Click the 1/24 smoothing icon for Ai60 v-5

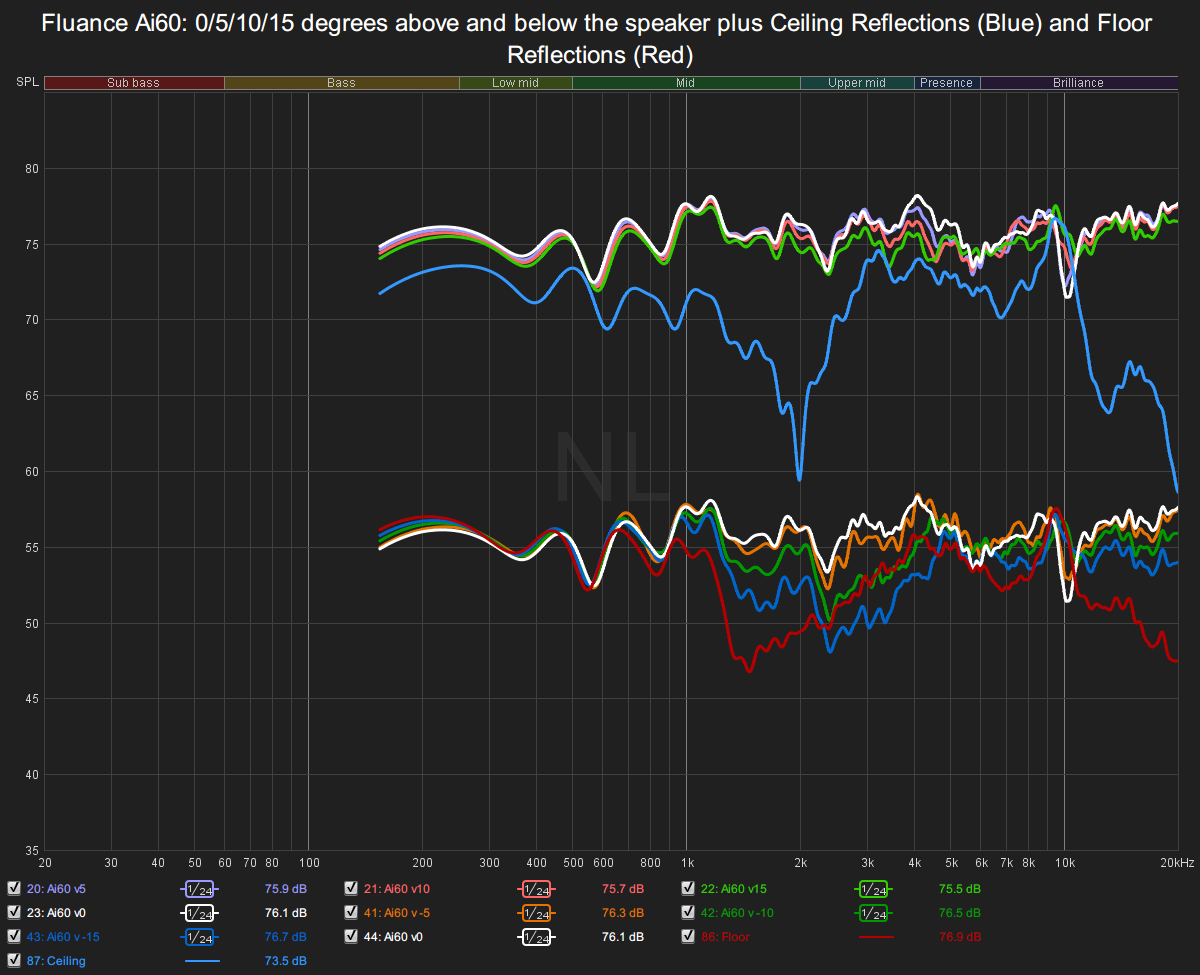point(536,913)
